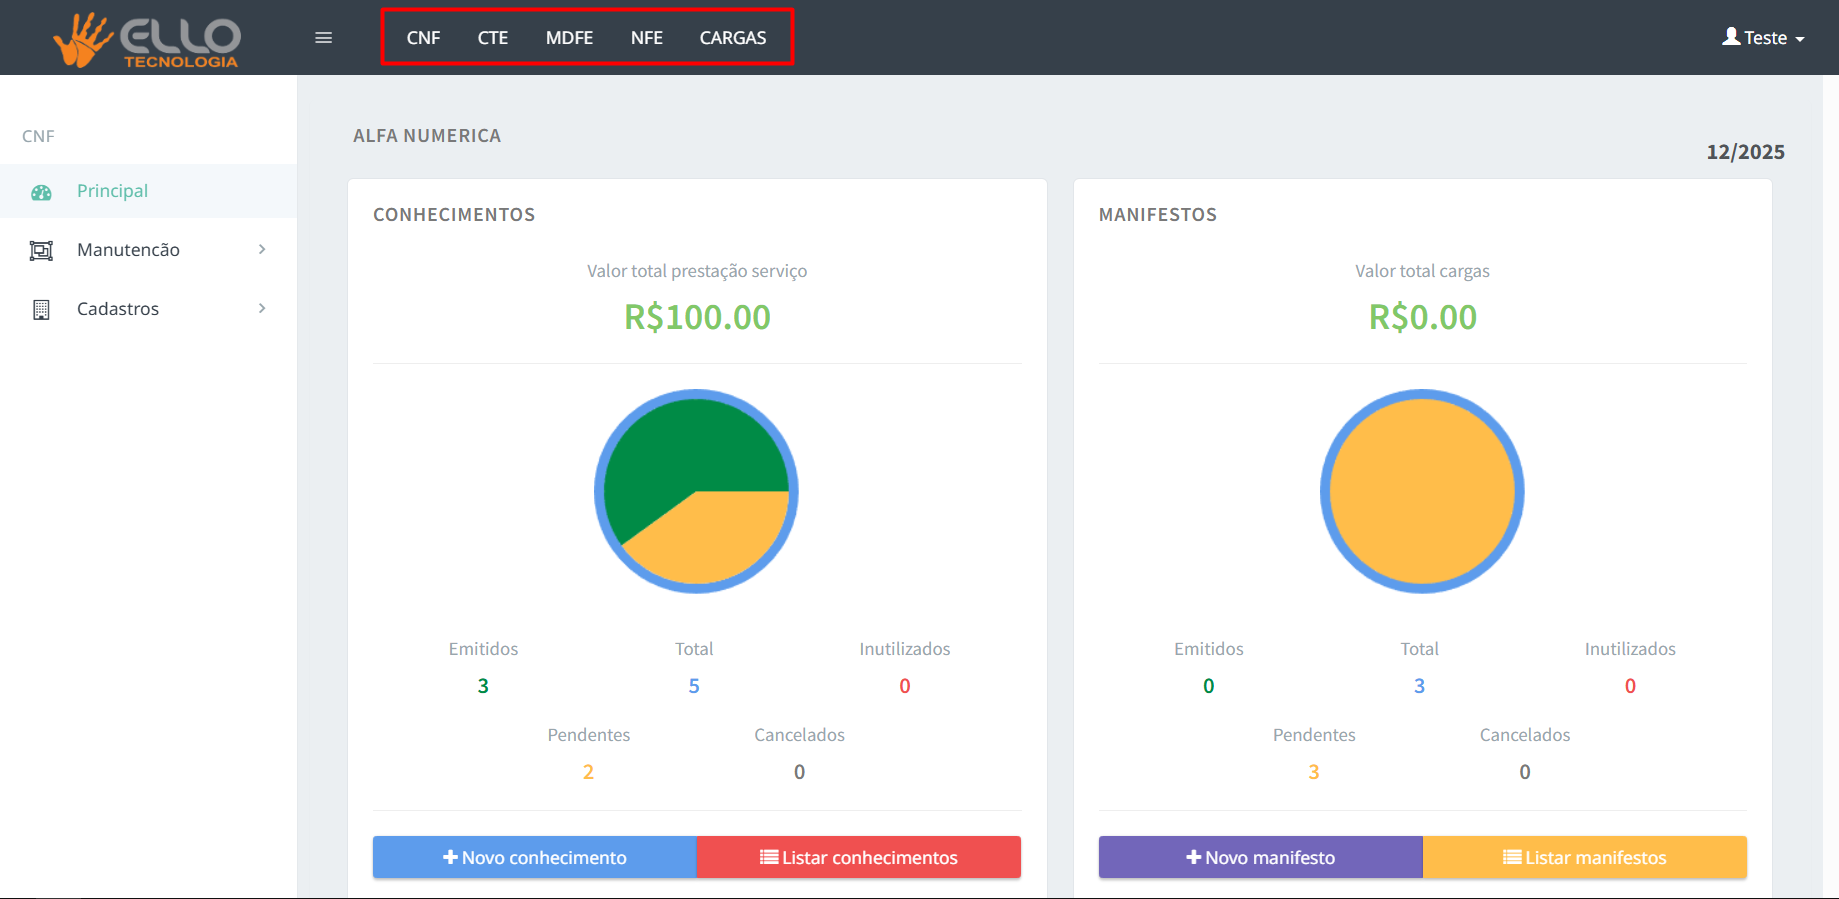Go to the MDFE module

[x=569, y=38]
